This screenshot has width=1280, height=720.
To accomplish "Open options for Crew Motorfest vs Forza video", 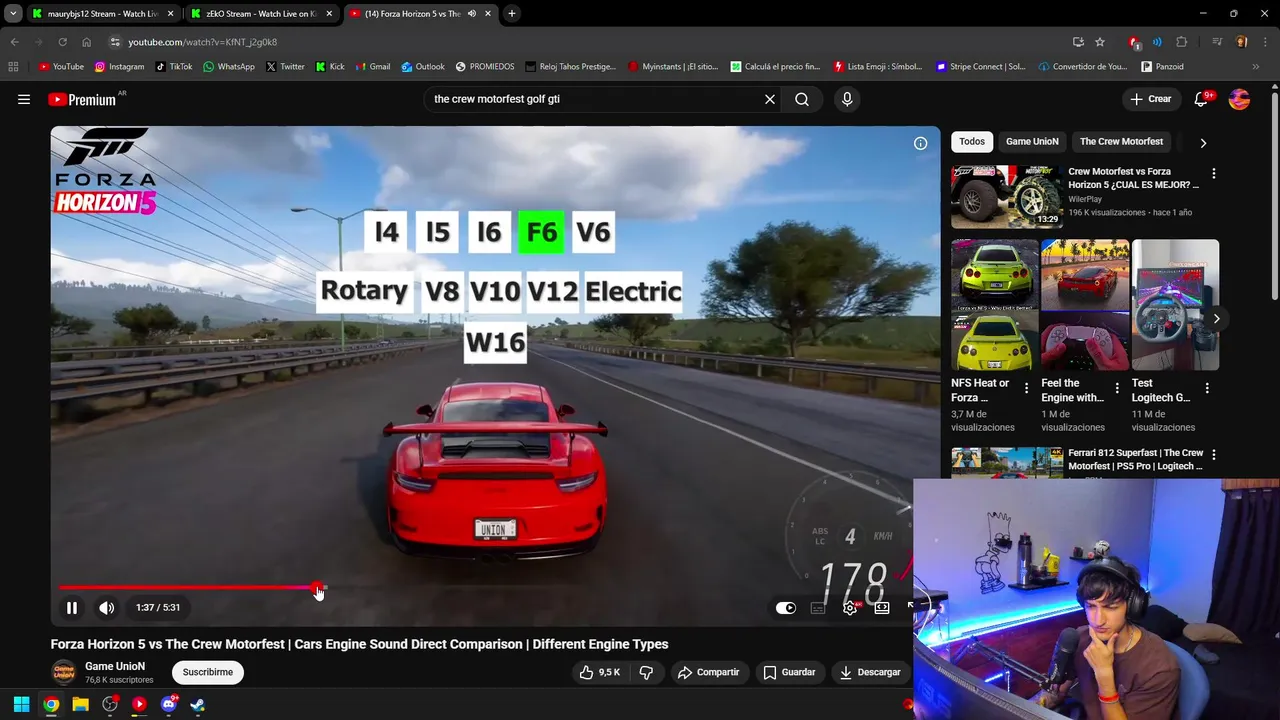I will [x=1214, y=173].
